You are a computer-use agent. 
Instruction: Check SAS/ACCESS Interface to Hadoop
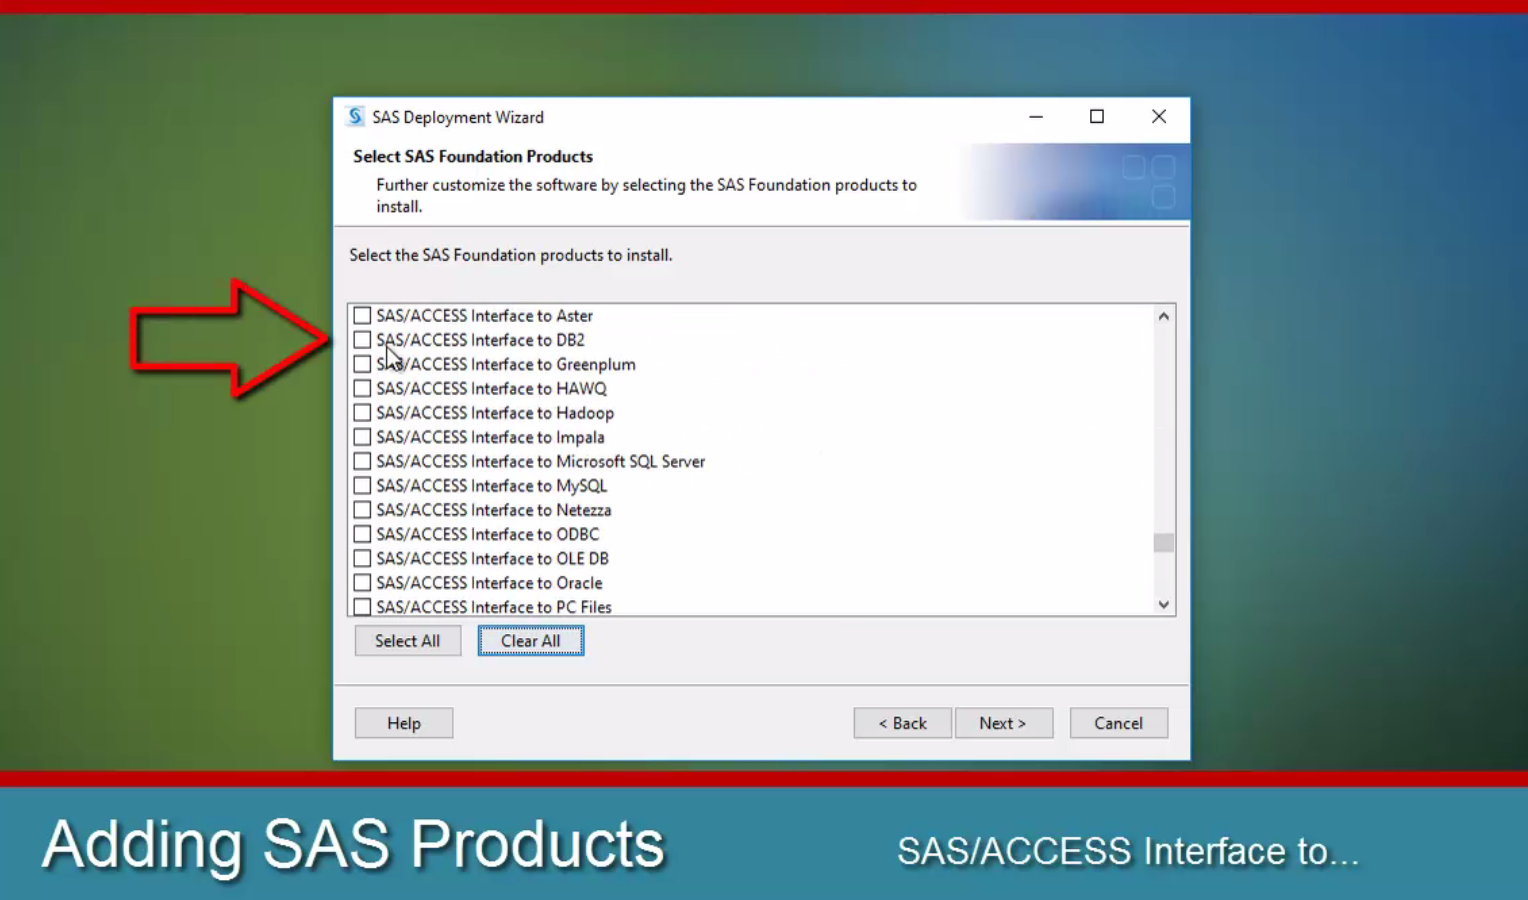pyautogui.click(x=362, y=412)
